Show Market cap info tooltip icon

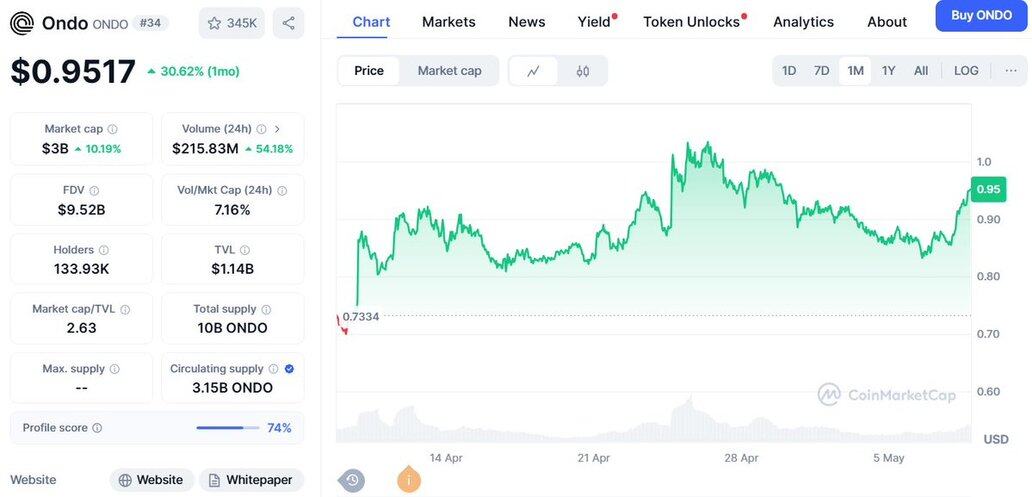click(112, 129)
